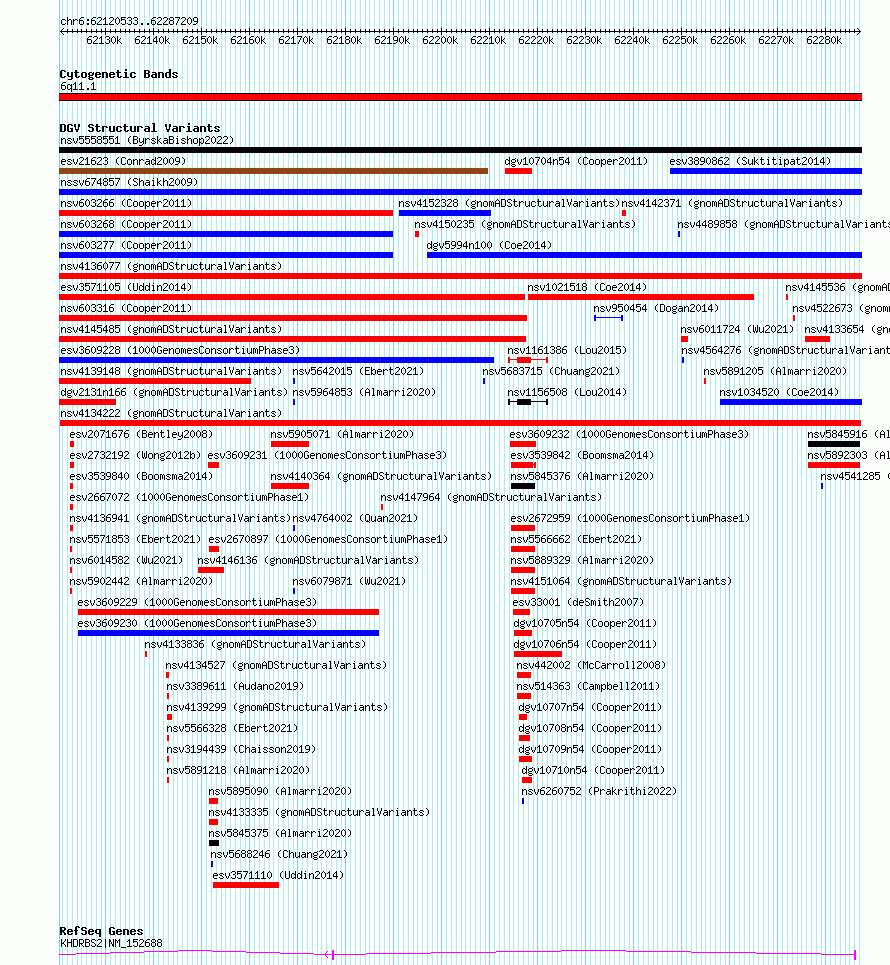Click esv2071676 (Bentley2008) label

tap(142, 434)
